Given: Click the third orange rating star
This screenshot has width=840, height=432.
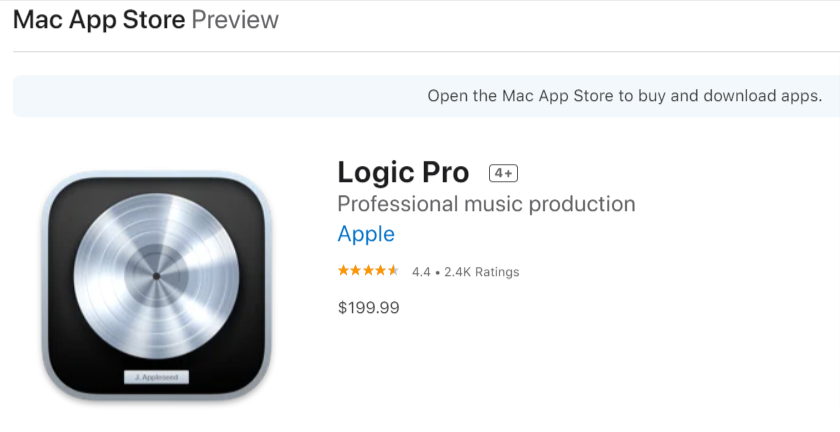Looking at the screenshot, I should click(368, 270).
